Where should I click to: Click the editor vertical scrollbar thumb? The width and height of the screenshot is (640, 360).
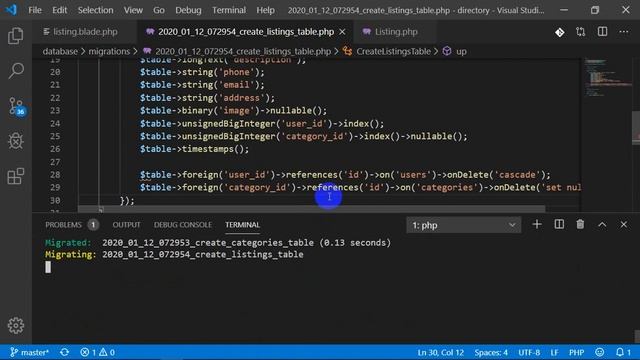coord(636,127)
